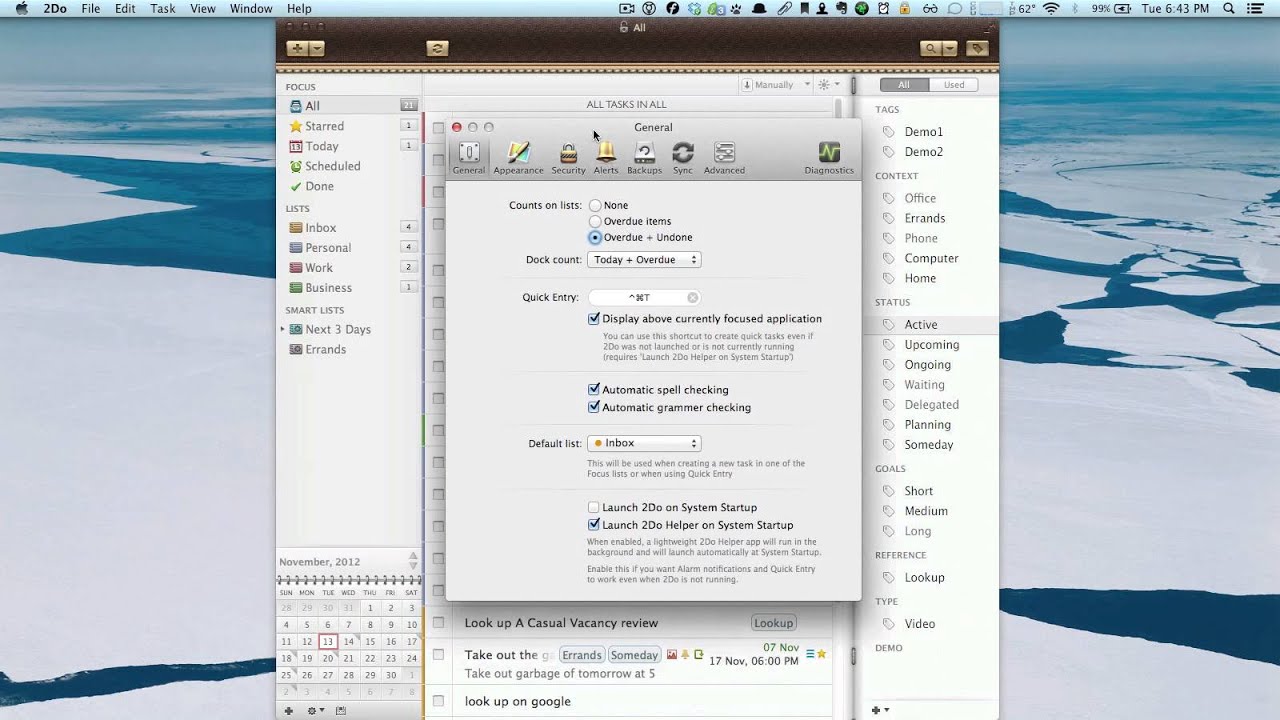Open the Work list
The height and width of the screenshot is (720, 1280).
click(349, 267)
